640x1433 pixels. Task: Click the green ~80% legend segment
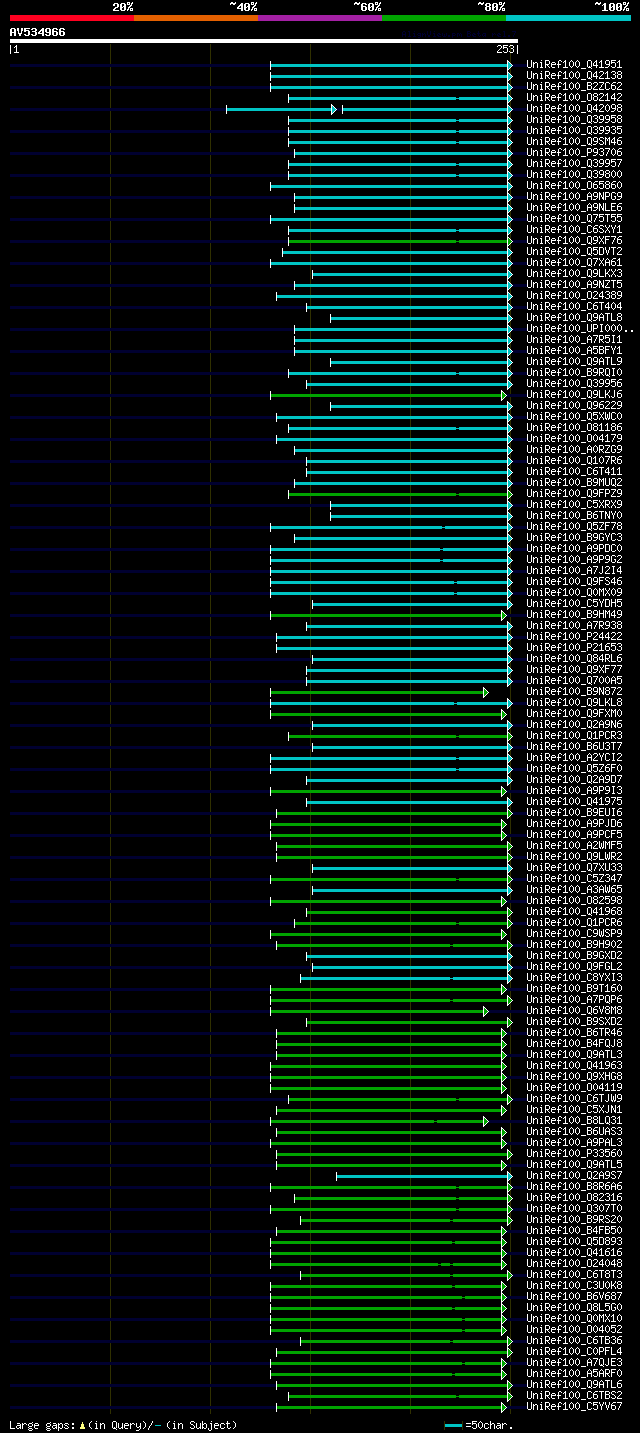click(x=444, y=18)
